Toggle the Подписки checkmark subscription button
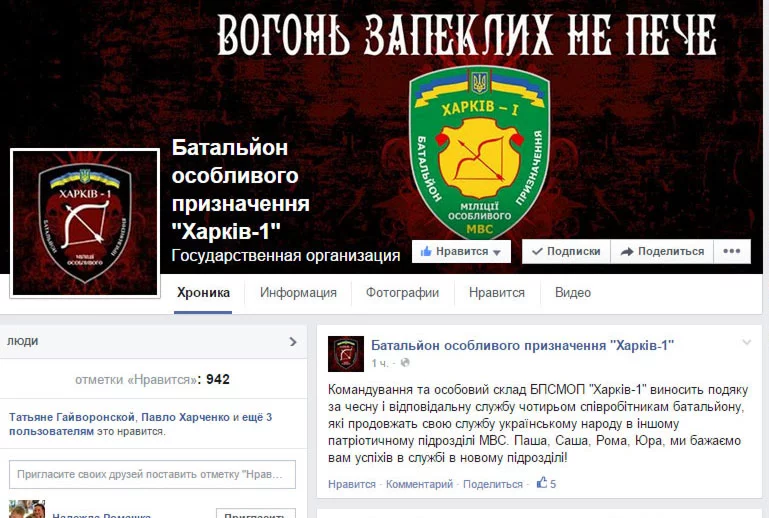 pyautogui.click(x=566, y=252)
